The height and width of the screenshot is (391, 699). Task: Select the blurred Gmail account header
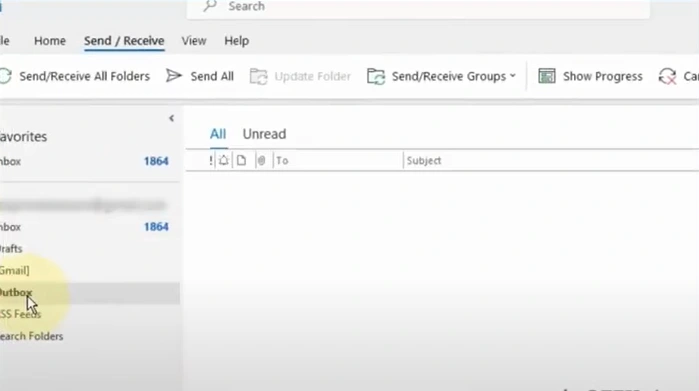83,205
